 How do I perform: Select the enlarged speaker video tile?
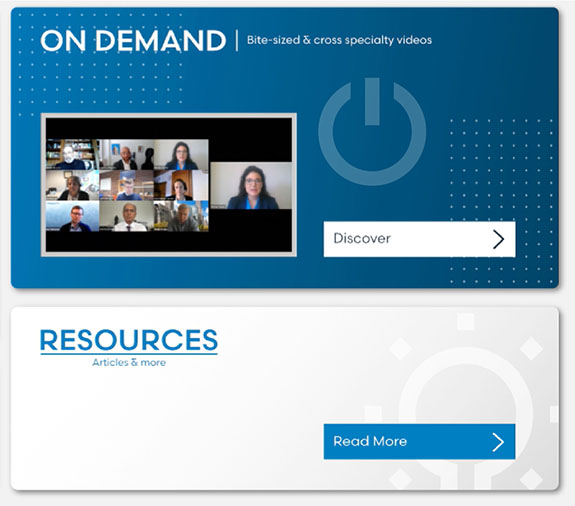pyautogui.click(x=251, y=186)
